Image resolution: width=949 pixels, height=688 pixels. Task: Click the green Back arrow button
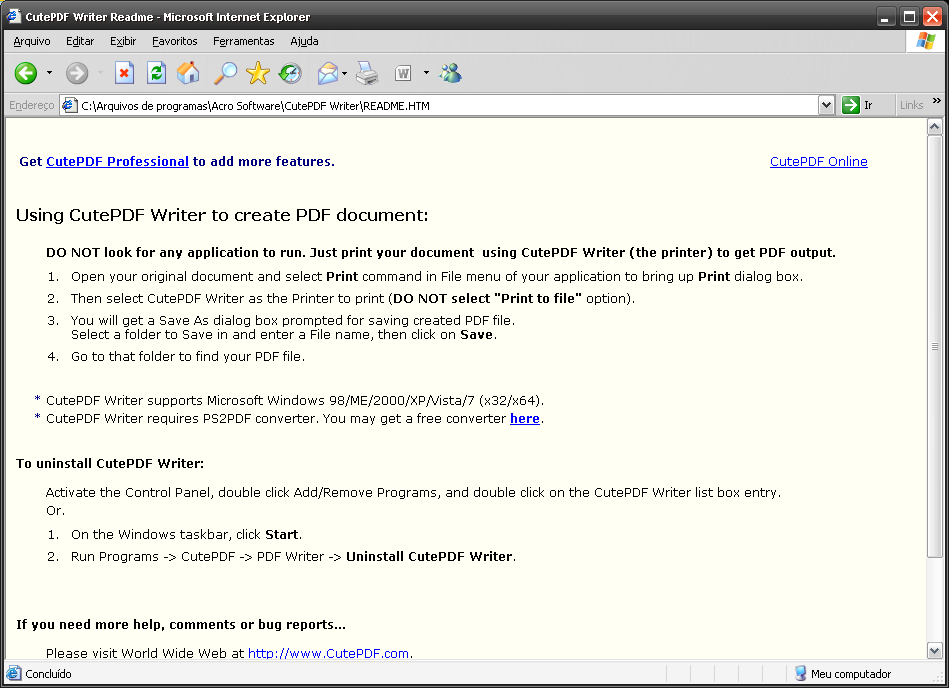(x=26, y=73)
